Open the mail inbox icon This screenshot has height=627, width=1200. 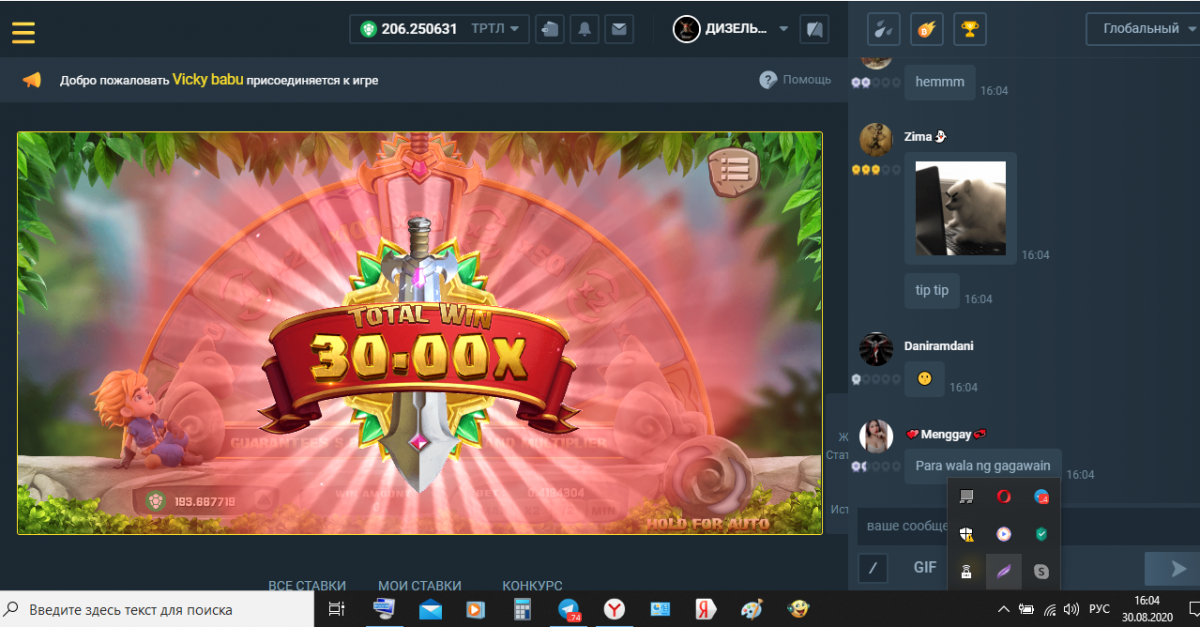(x=619, y=29)
